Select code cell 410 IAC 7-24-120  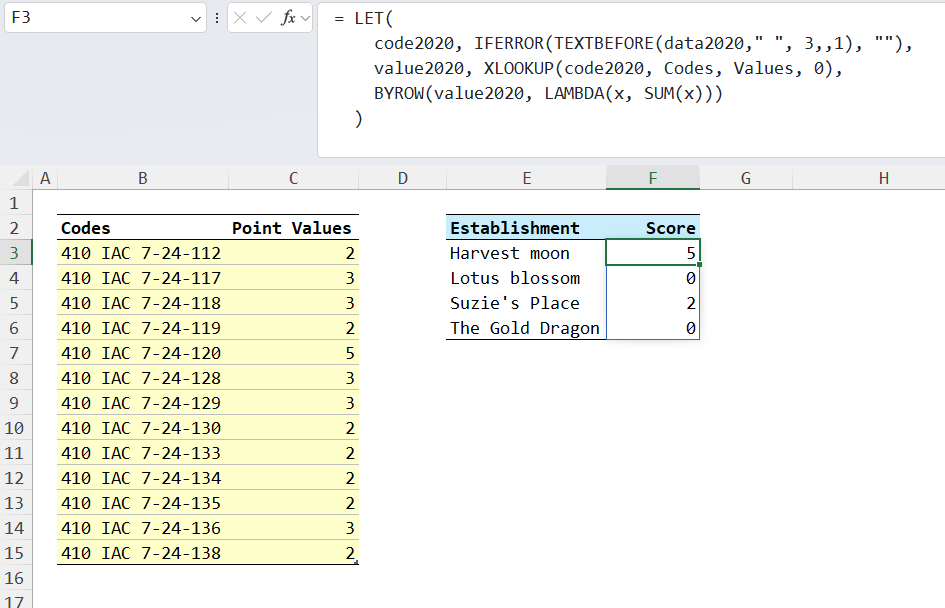click(143, 353)
